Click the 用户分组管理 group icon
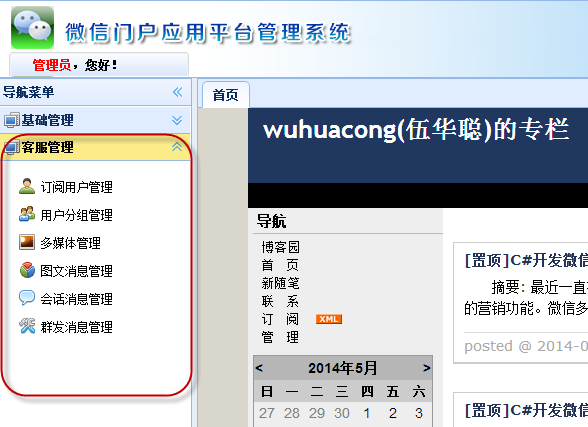Viewport: 588px width, 427px height. point(27,214)
